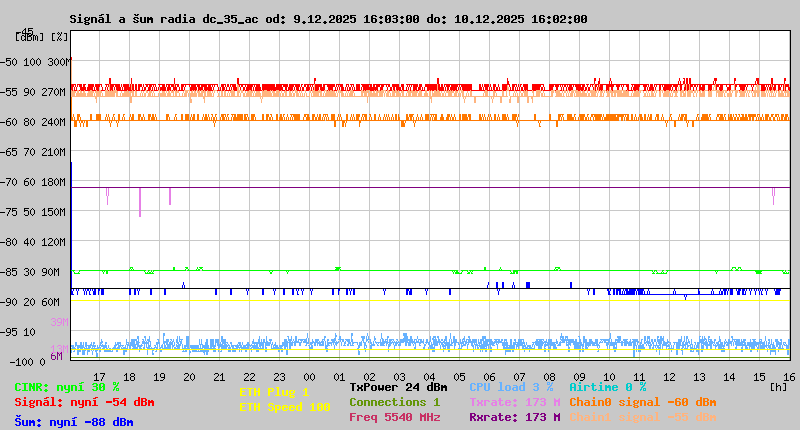
Task: Click the '-50 100 300M' axis tick label
Action: point(35,62)
